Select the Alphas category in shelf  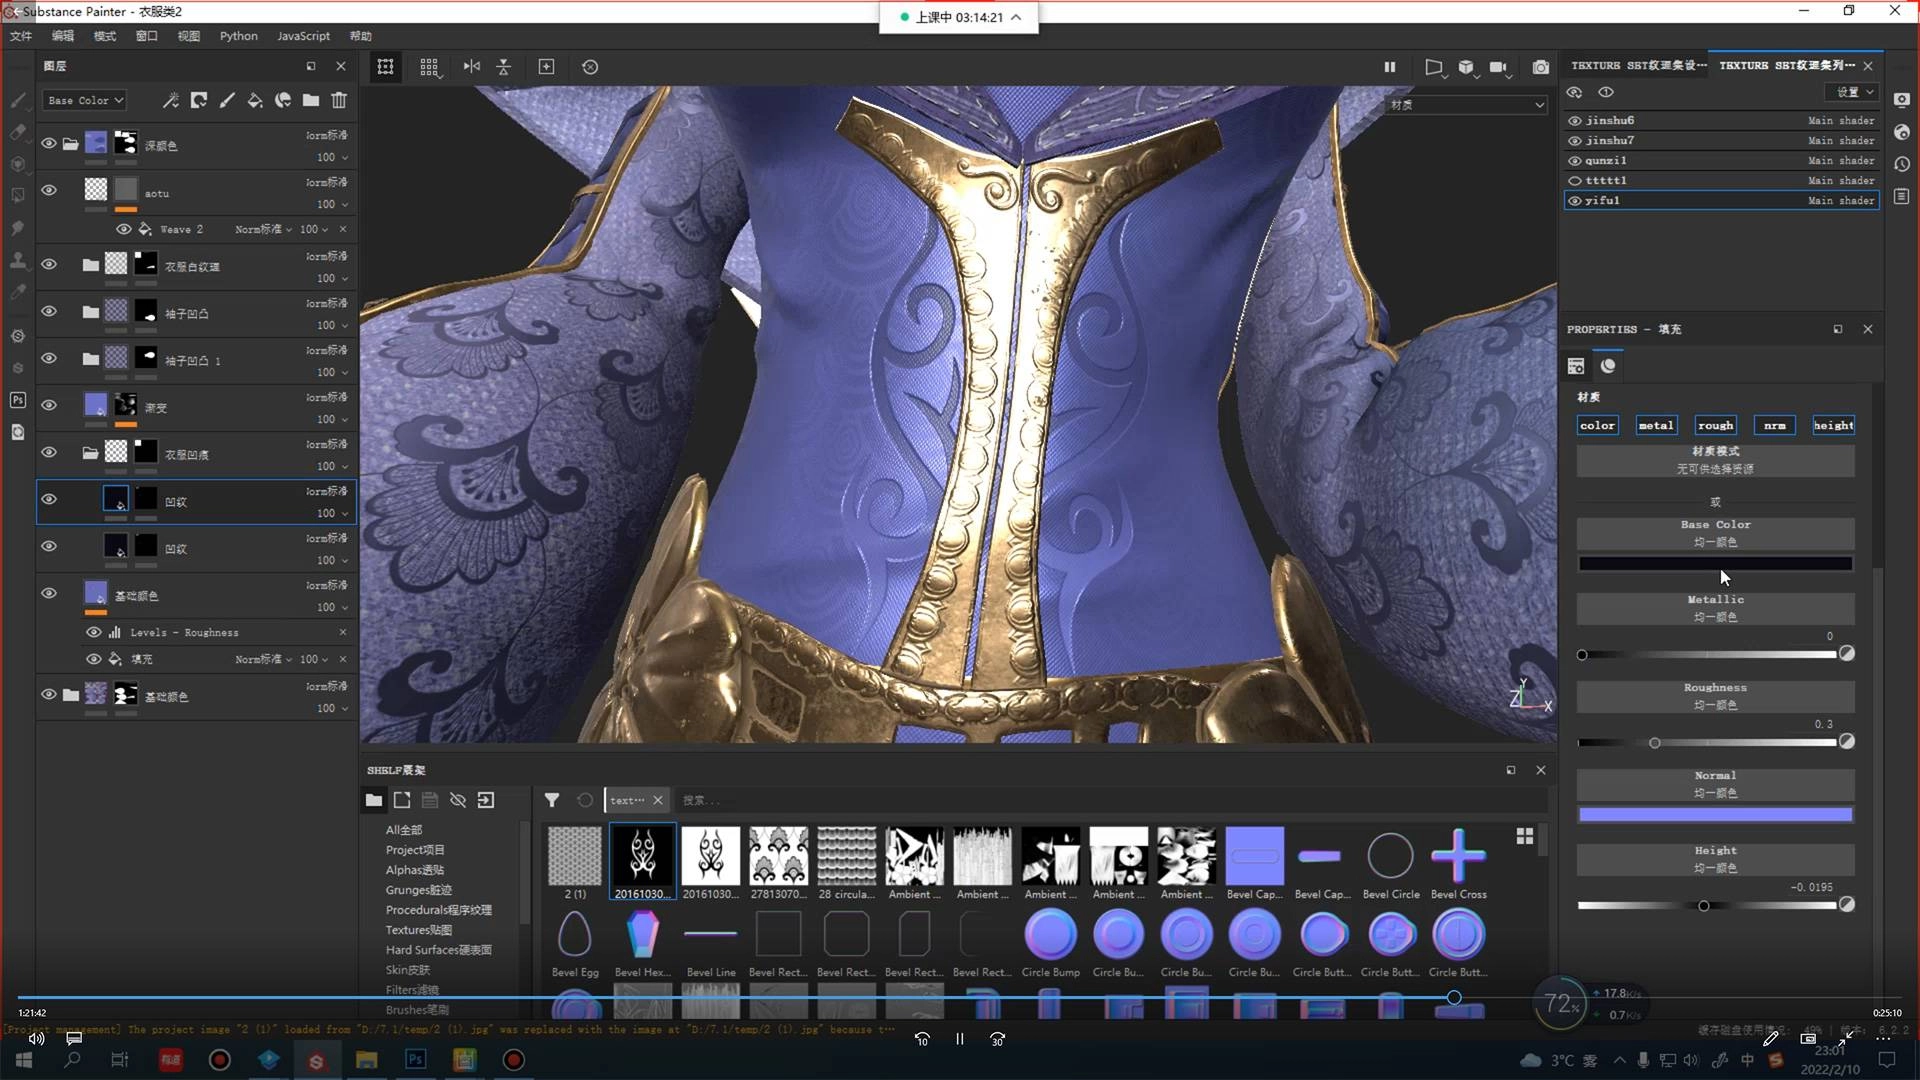click(414, 870)
